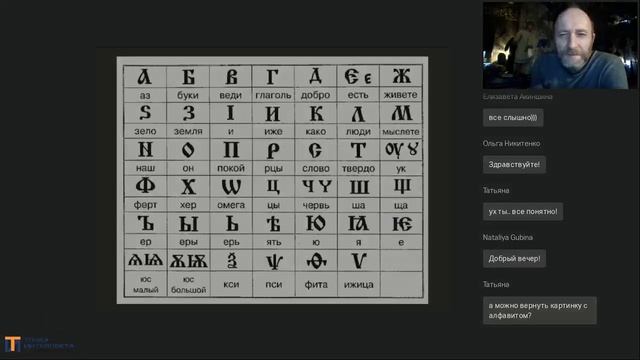
Task: Click the letter label 'живете'
Action: pyautogui.click(x=400, y=95)
